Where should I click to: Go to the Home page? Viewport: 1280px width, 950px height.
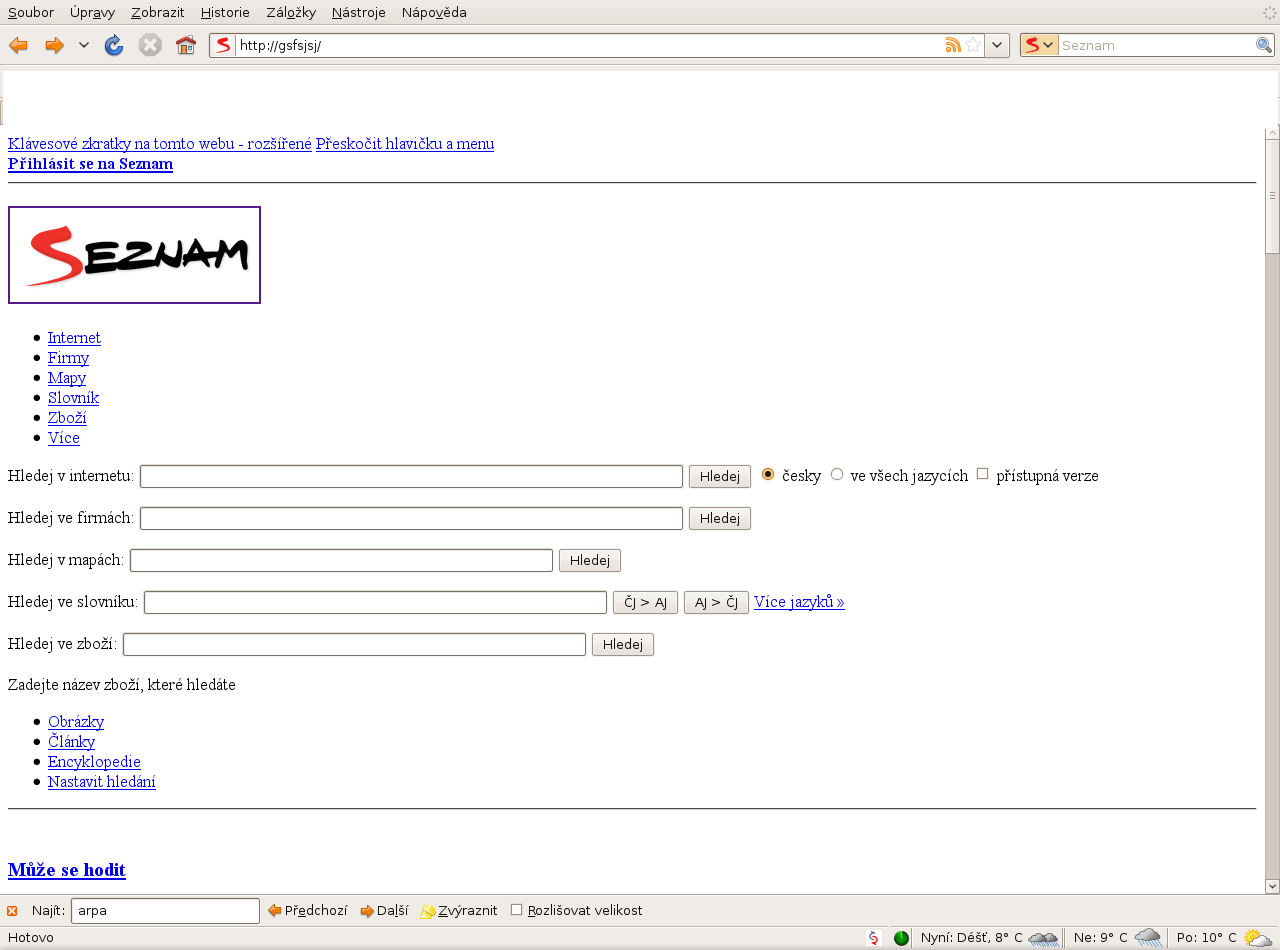click(x=186, y=45)
